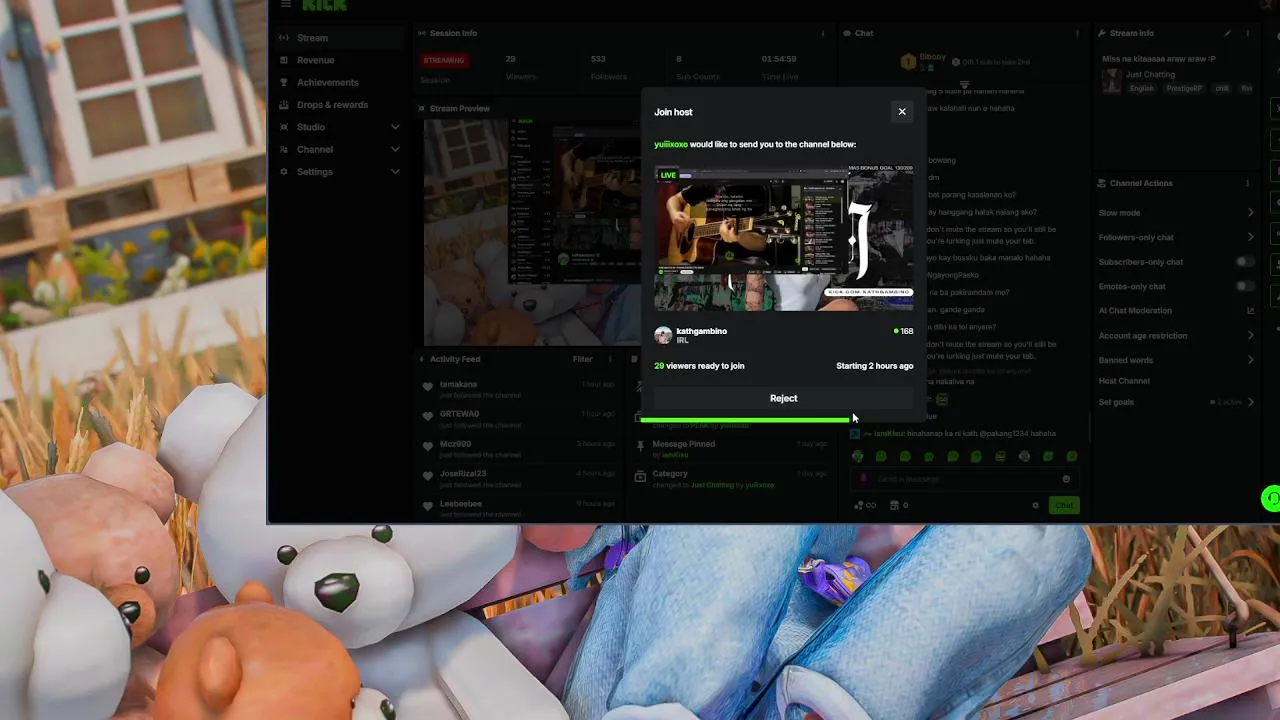Click the chill stream tag
Image resolution: width=1280 pixels, height=720 pixels.
point(1222,88)
